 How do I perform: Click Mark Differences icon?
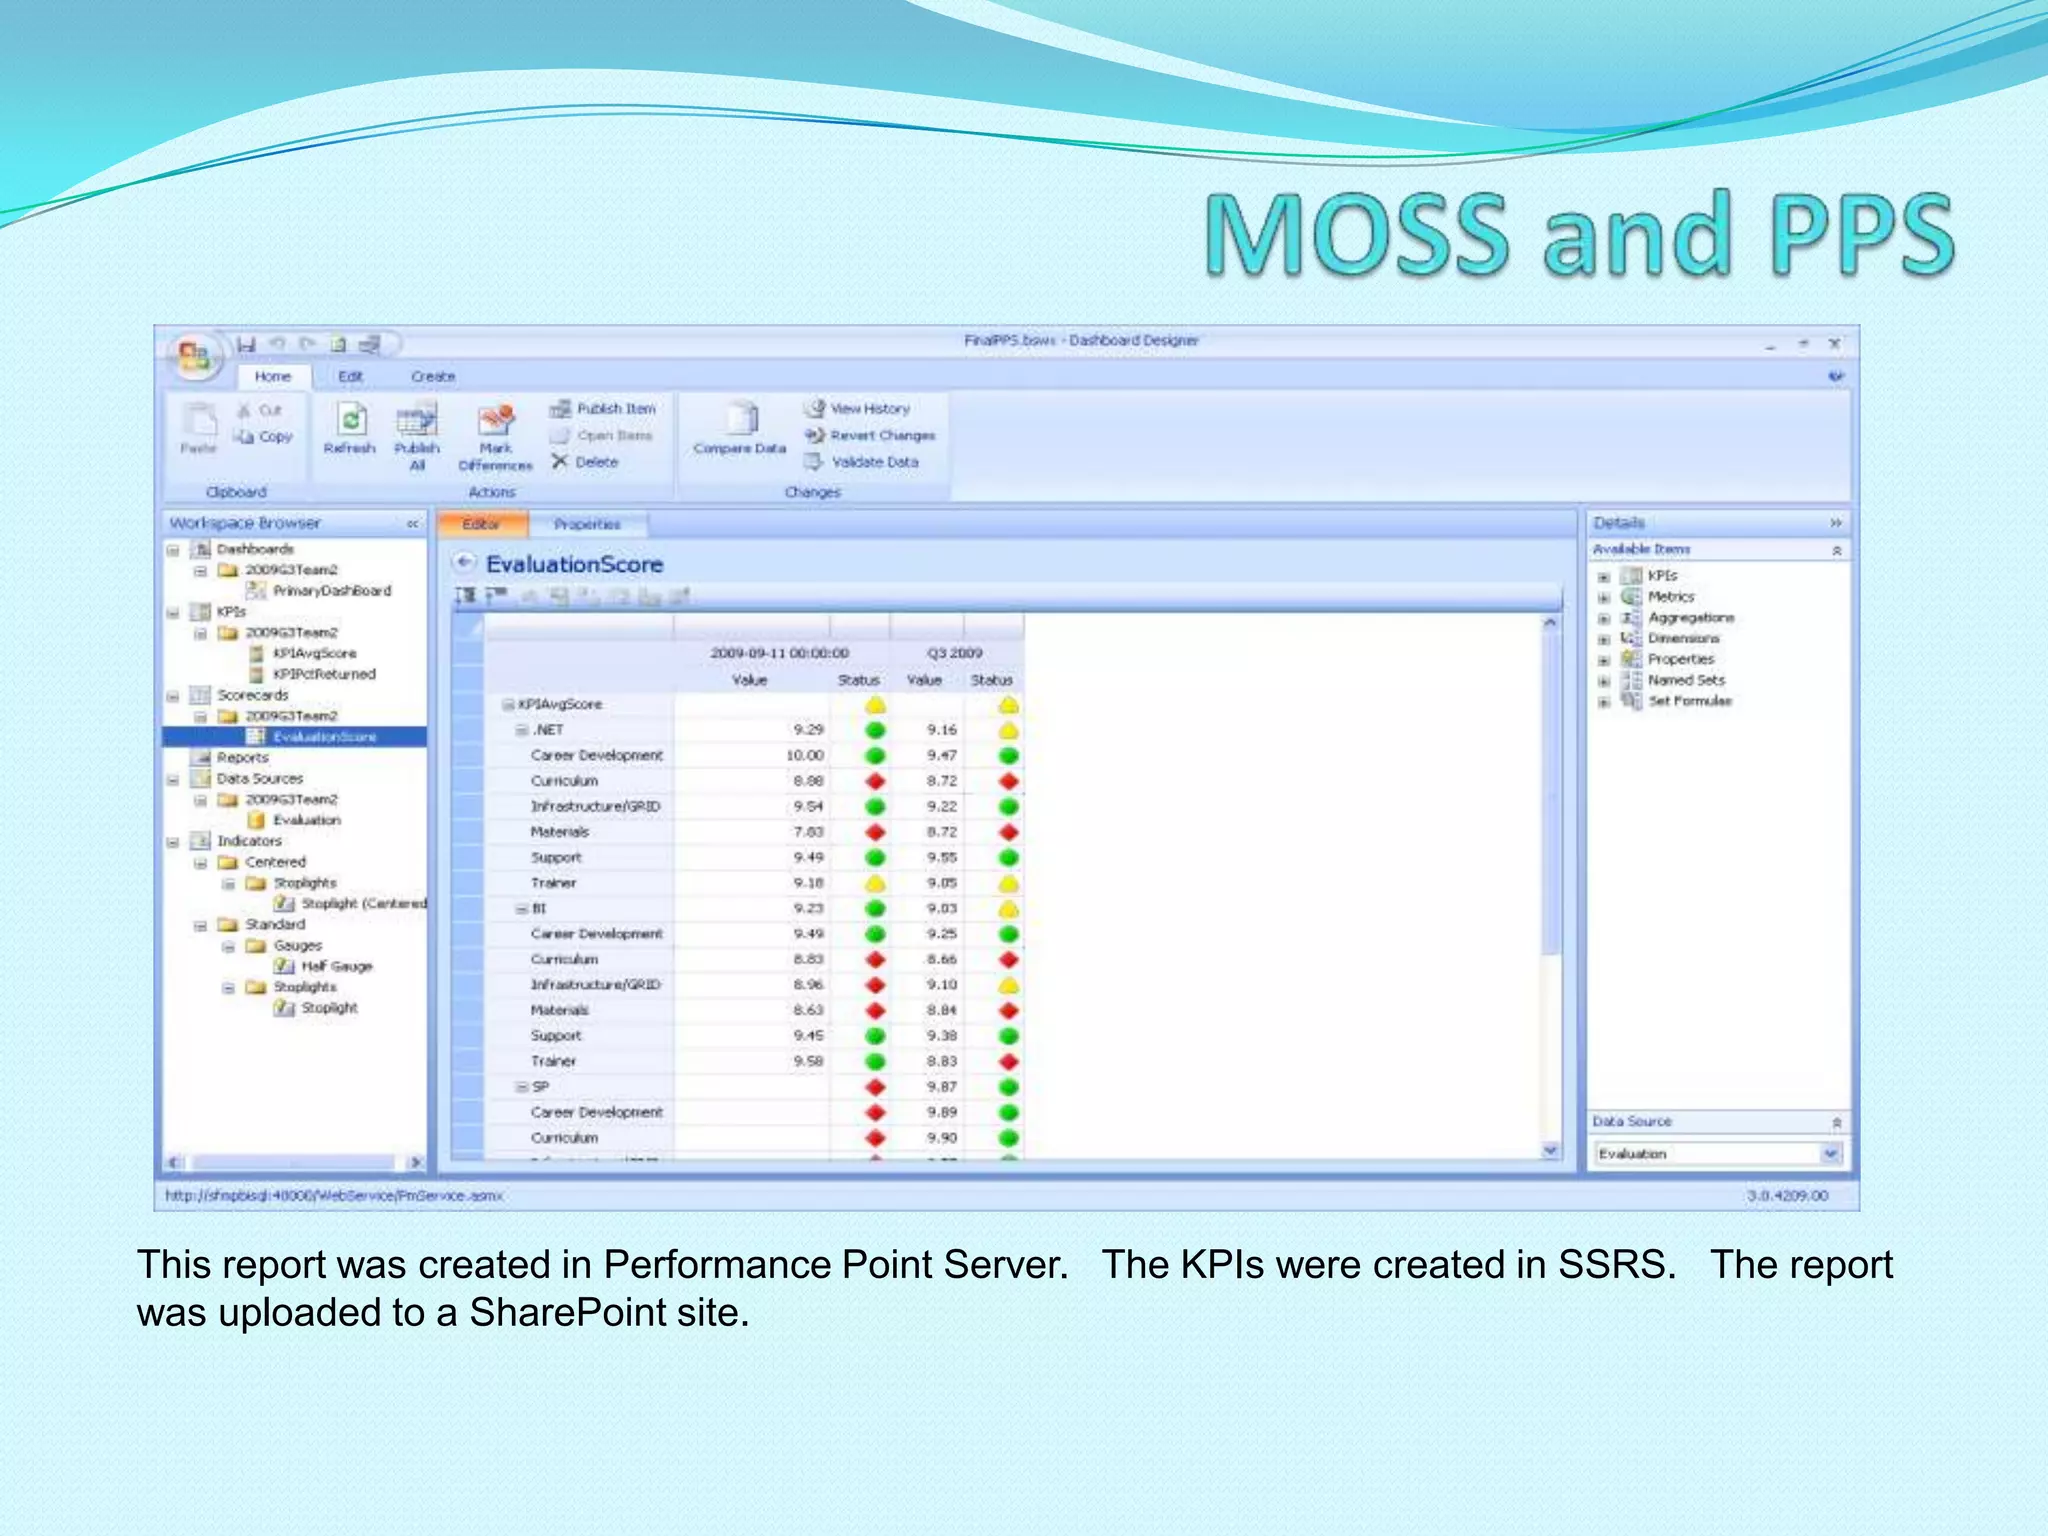coord(496,421)
